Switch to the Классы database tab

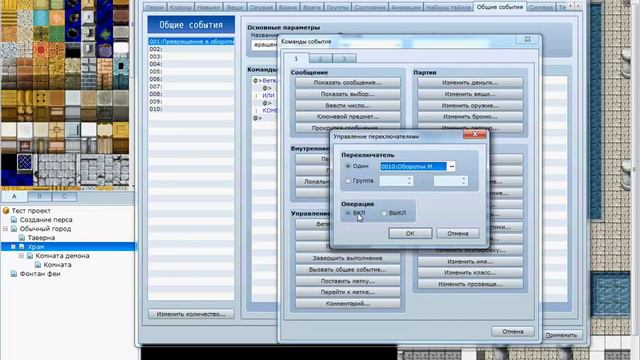pos(180,7)
